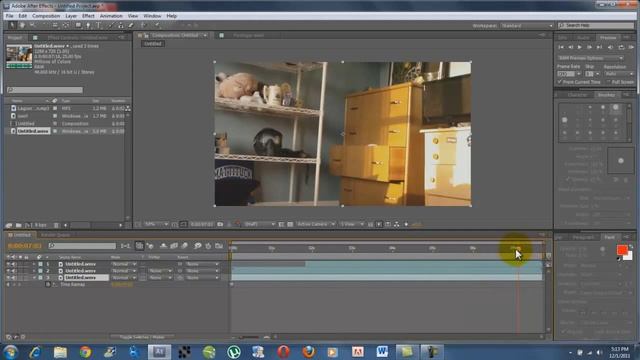The image size is (640, 360).
Task: Create new folder in Project panel
Action: pyautogui.click(x=18, y=225)
